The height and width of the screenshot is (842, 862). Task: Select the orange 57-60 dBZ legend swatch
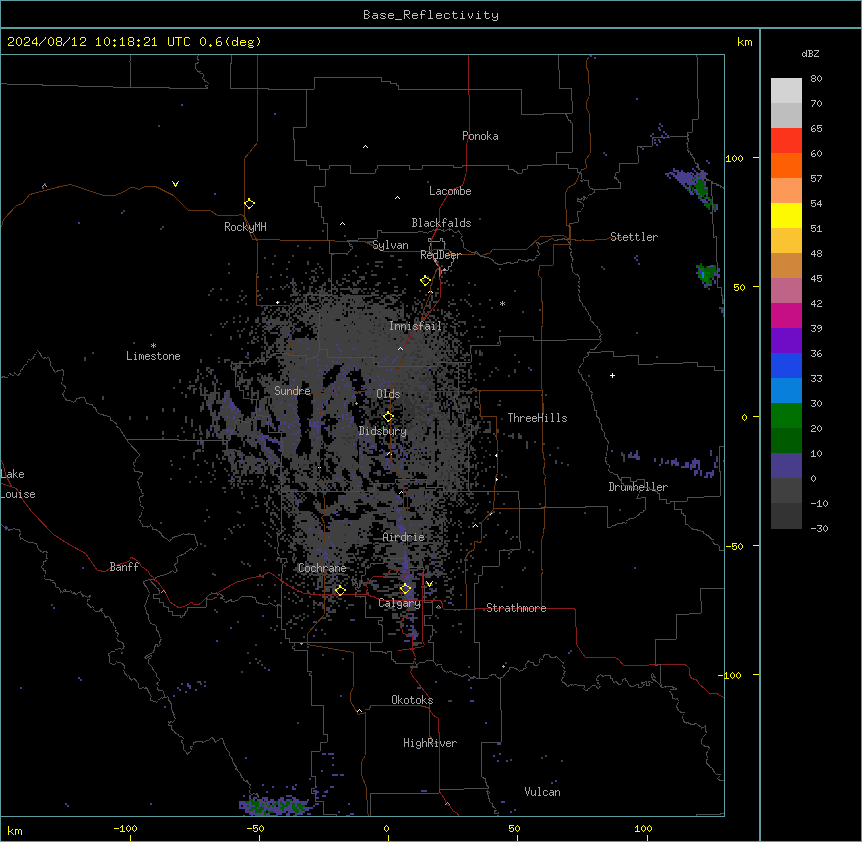(x=786, y=165)
